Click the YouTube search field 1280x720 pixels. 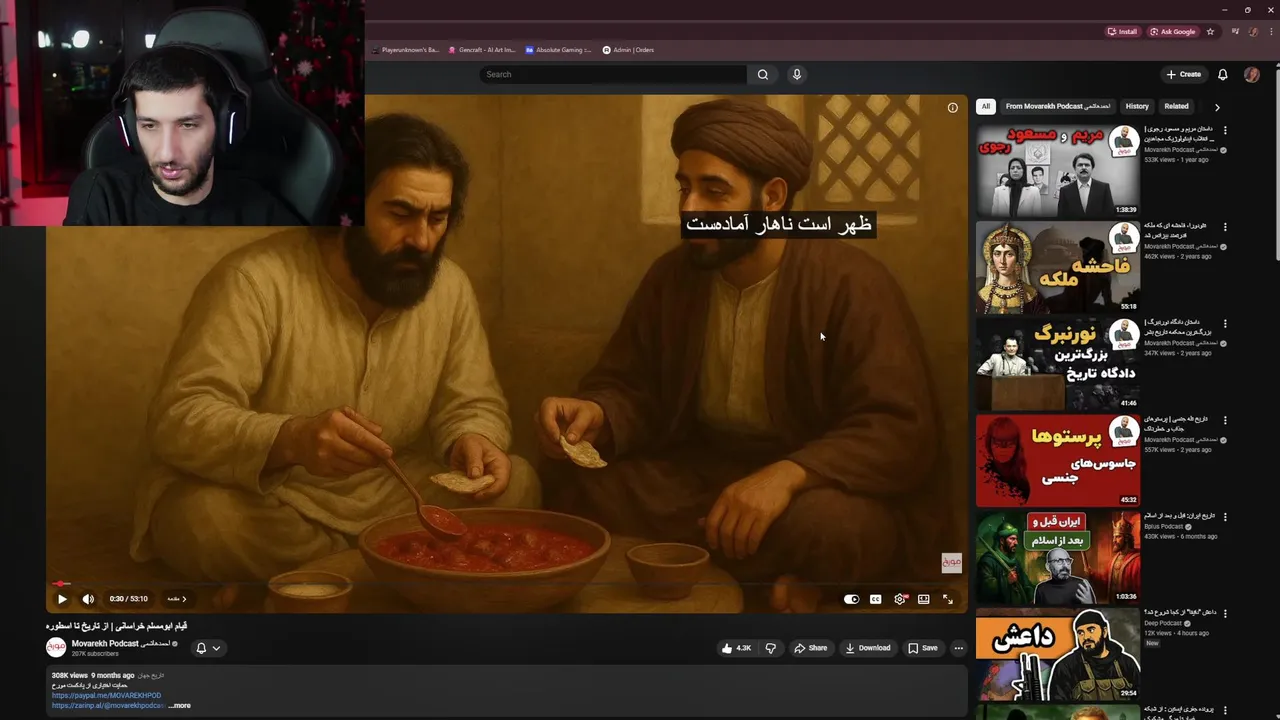point(613,74)
